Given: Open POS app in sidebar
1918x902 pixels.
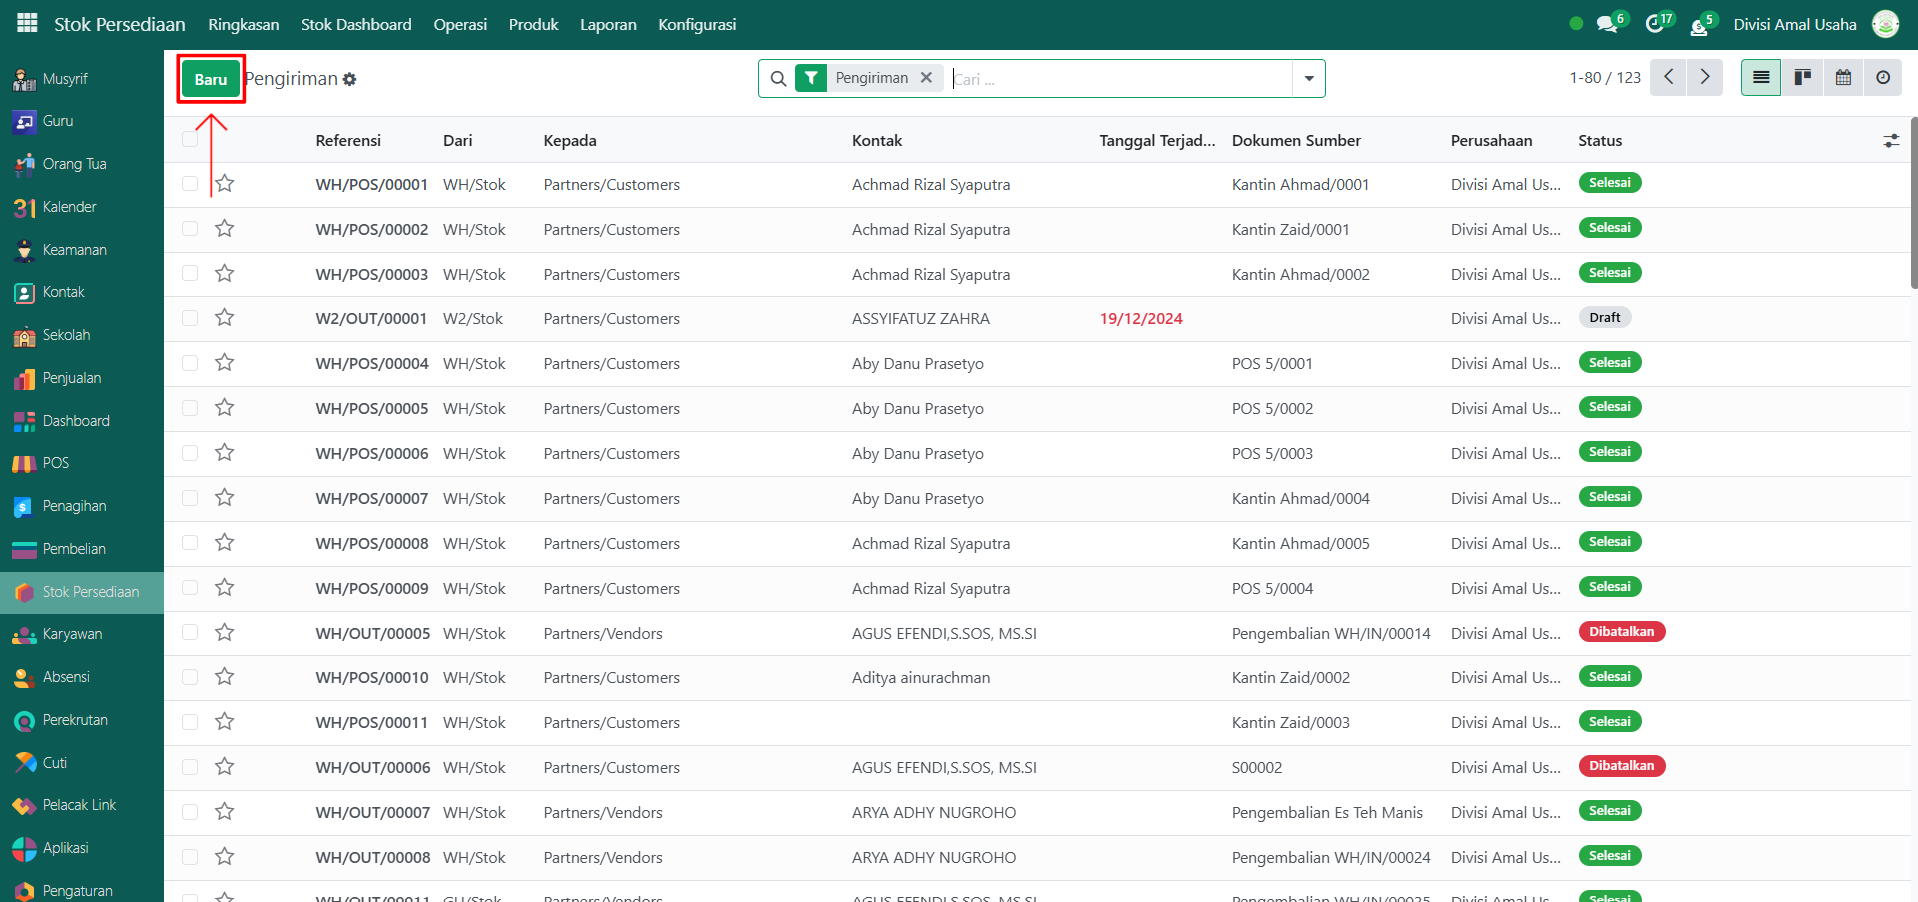Looking at the screenshot, I should (x=55, y=463).
